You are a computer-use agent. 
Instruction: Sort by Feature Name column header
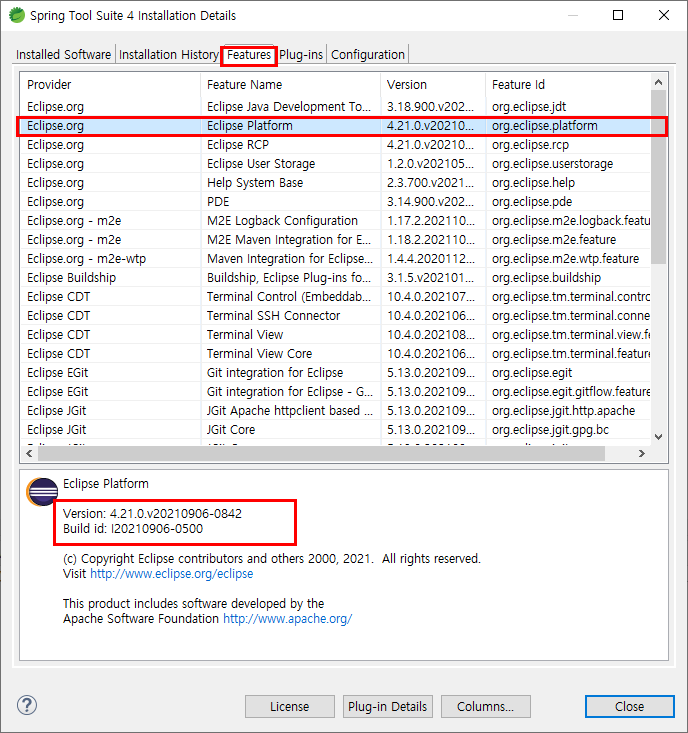click(291, 85)
